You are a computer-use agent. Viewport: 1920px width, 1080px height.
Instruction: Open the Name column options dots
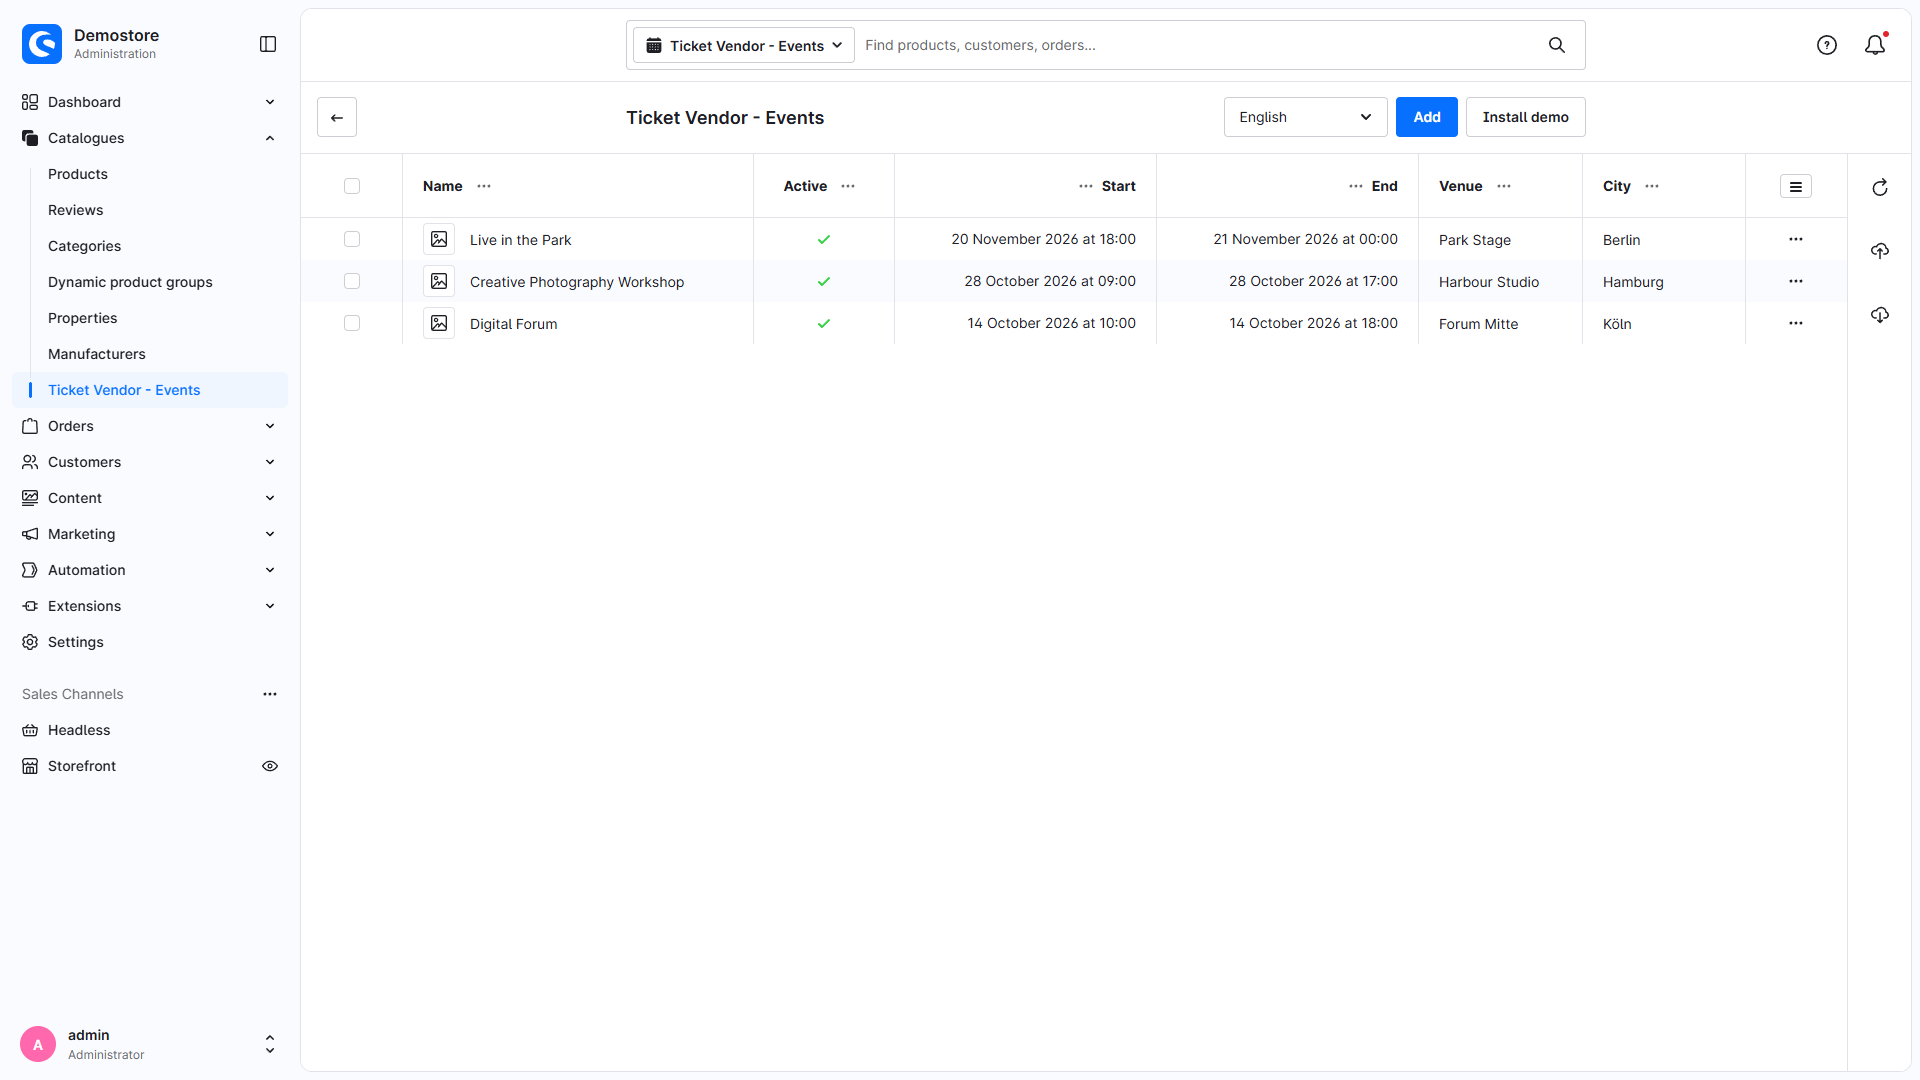(484, 186)
